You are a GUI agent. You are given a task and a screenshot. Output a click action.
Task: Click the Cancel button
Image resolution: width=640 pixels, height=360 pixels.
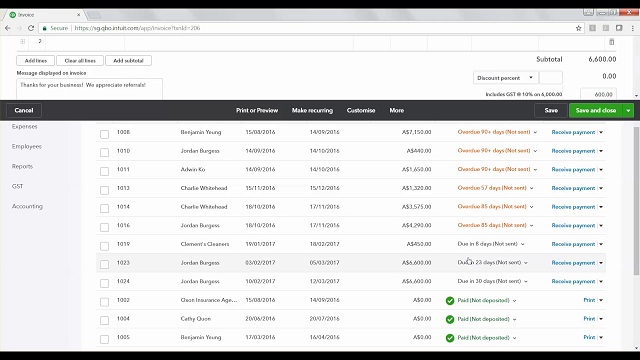tap(24, 110)
